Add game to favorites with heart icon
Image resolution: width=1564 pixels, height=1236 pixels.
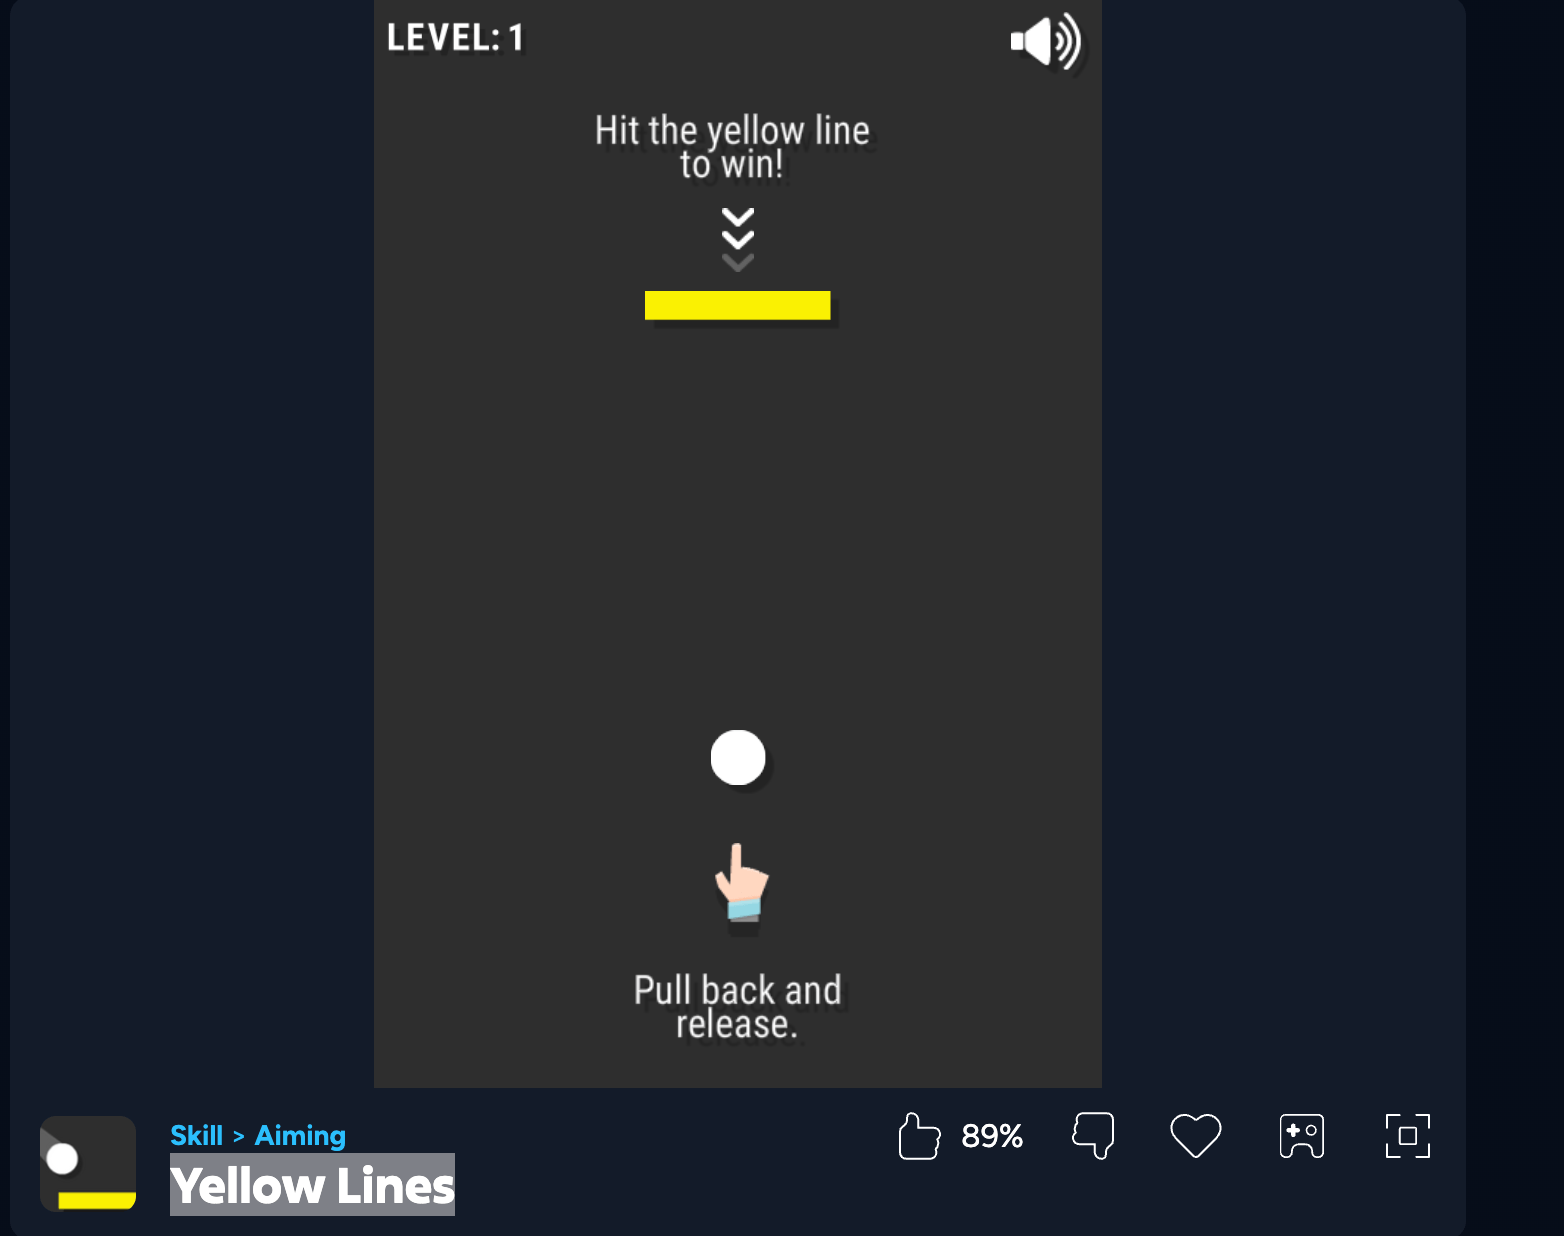pos(1196,1136)
